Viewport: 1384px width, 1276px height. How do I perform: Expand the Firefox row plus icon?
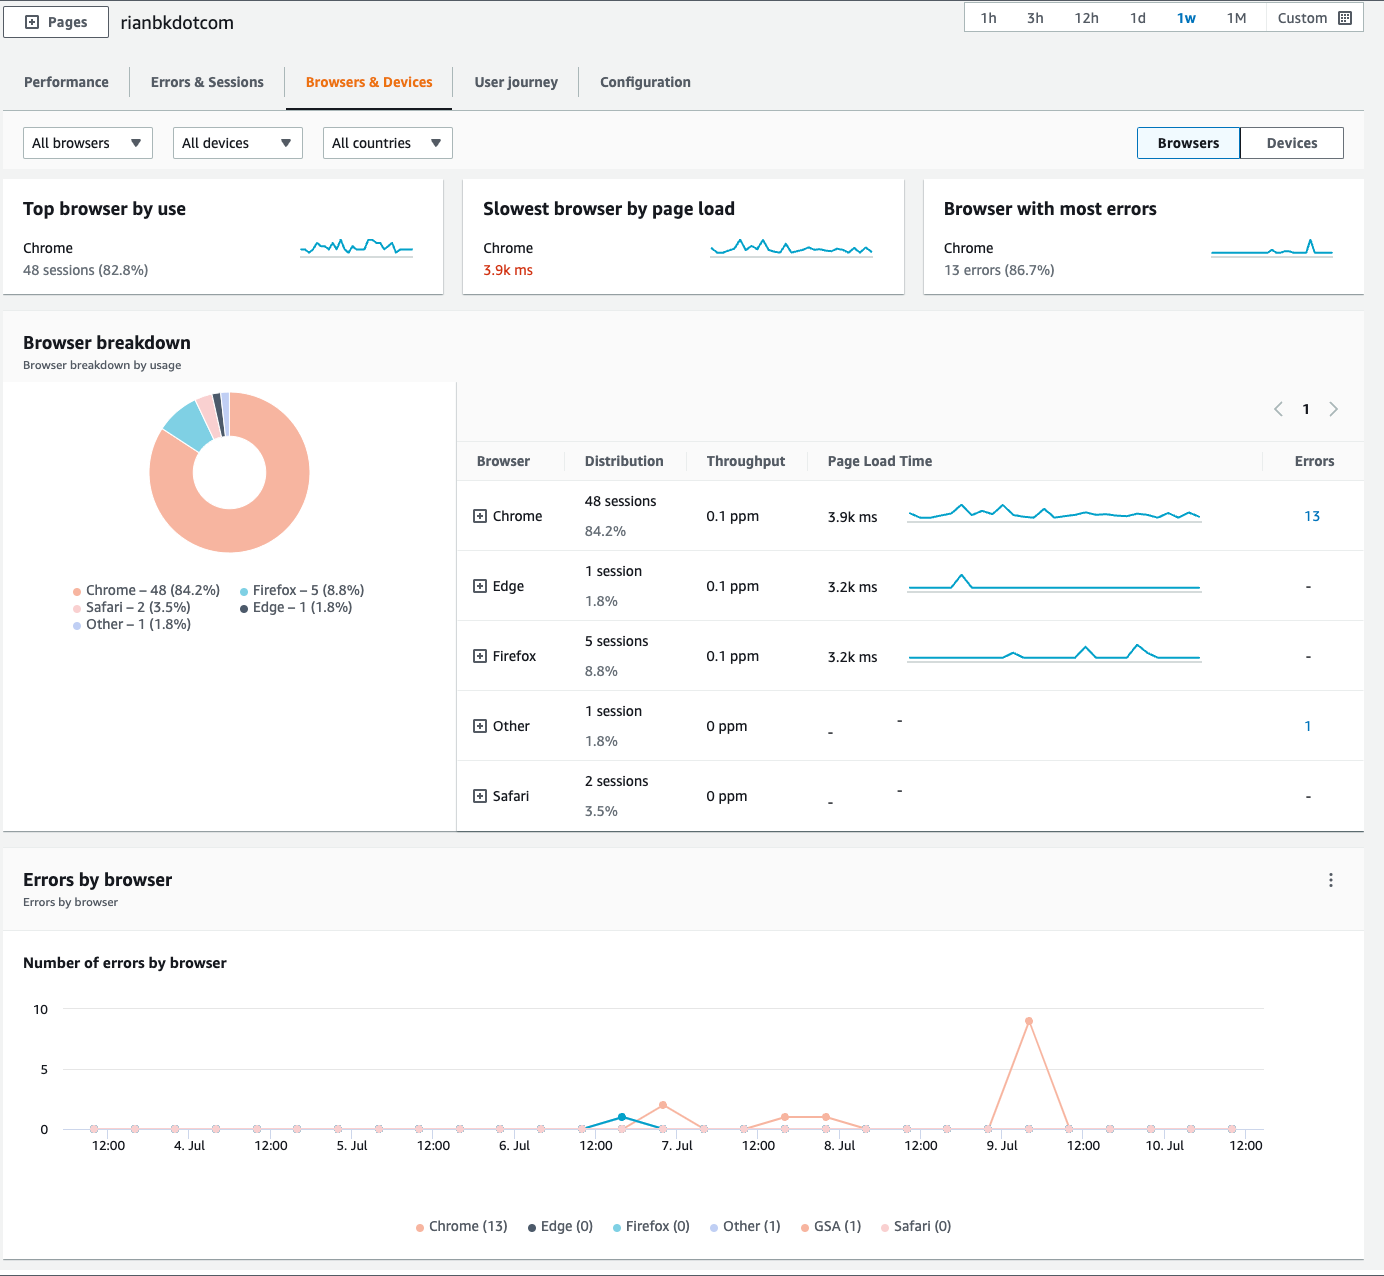480,656
